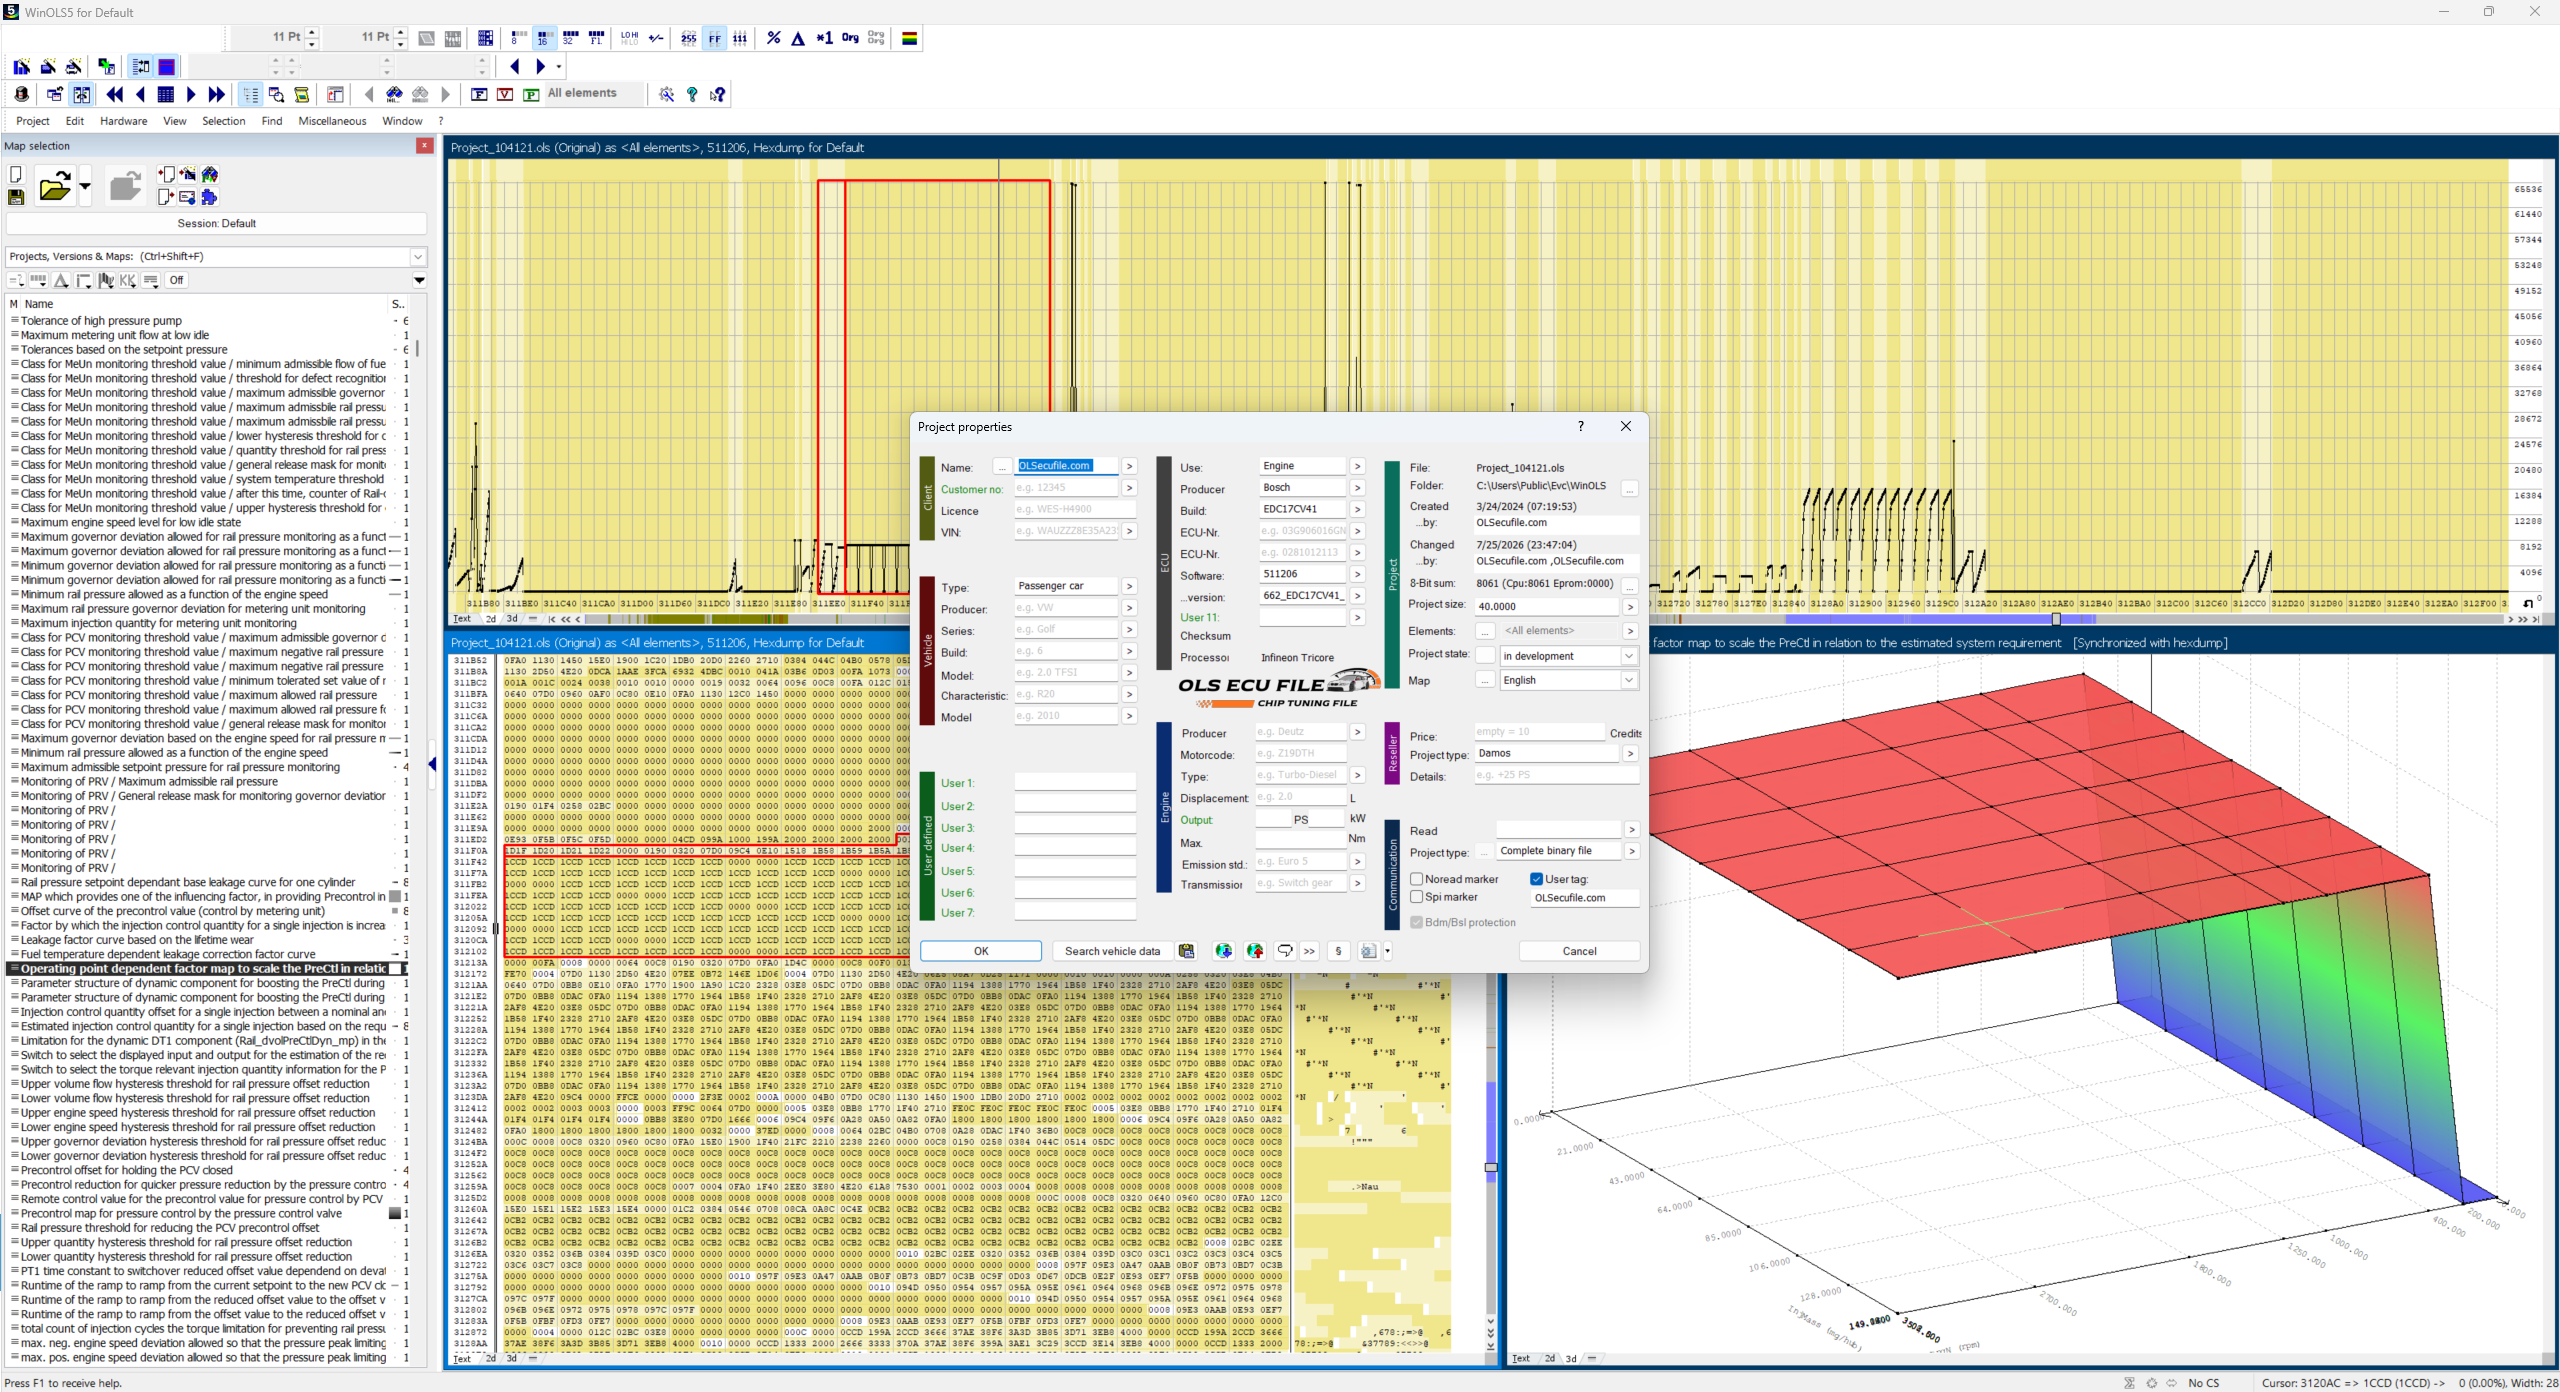
Task: Jump to the last map with double-right arrows
Action: (x=217, y=94)
